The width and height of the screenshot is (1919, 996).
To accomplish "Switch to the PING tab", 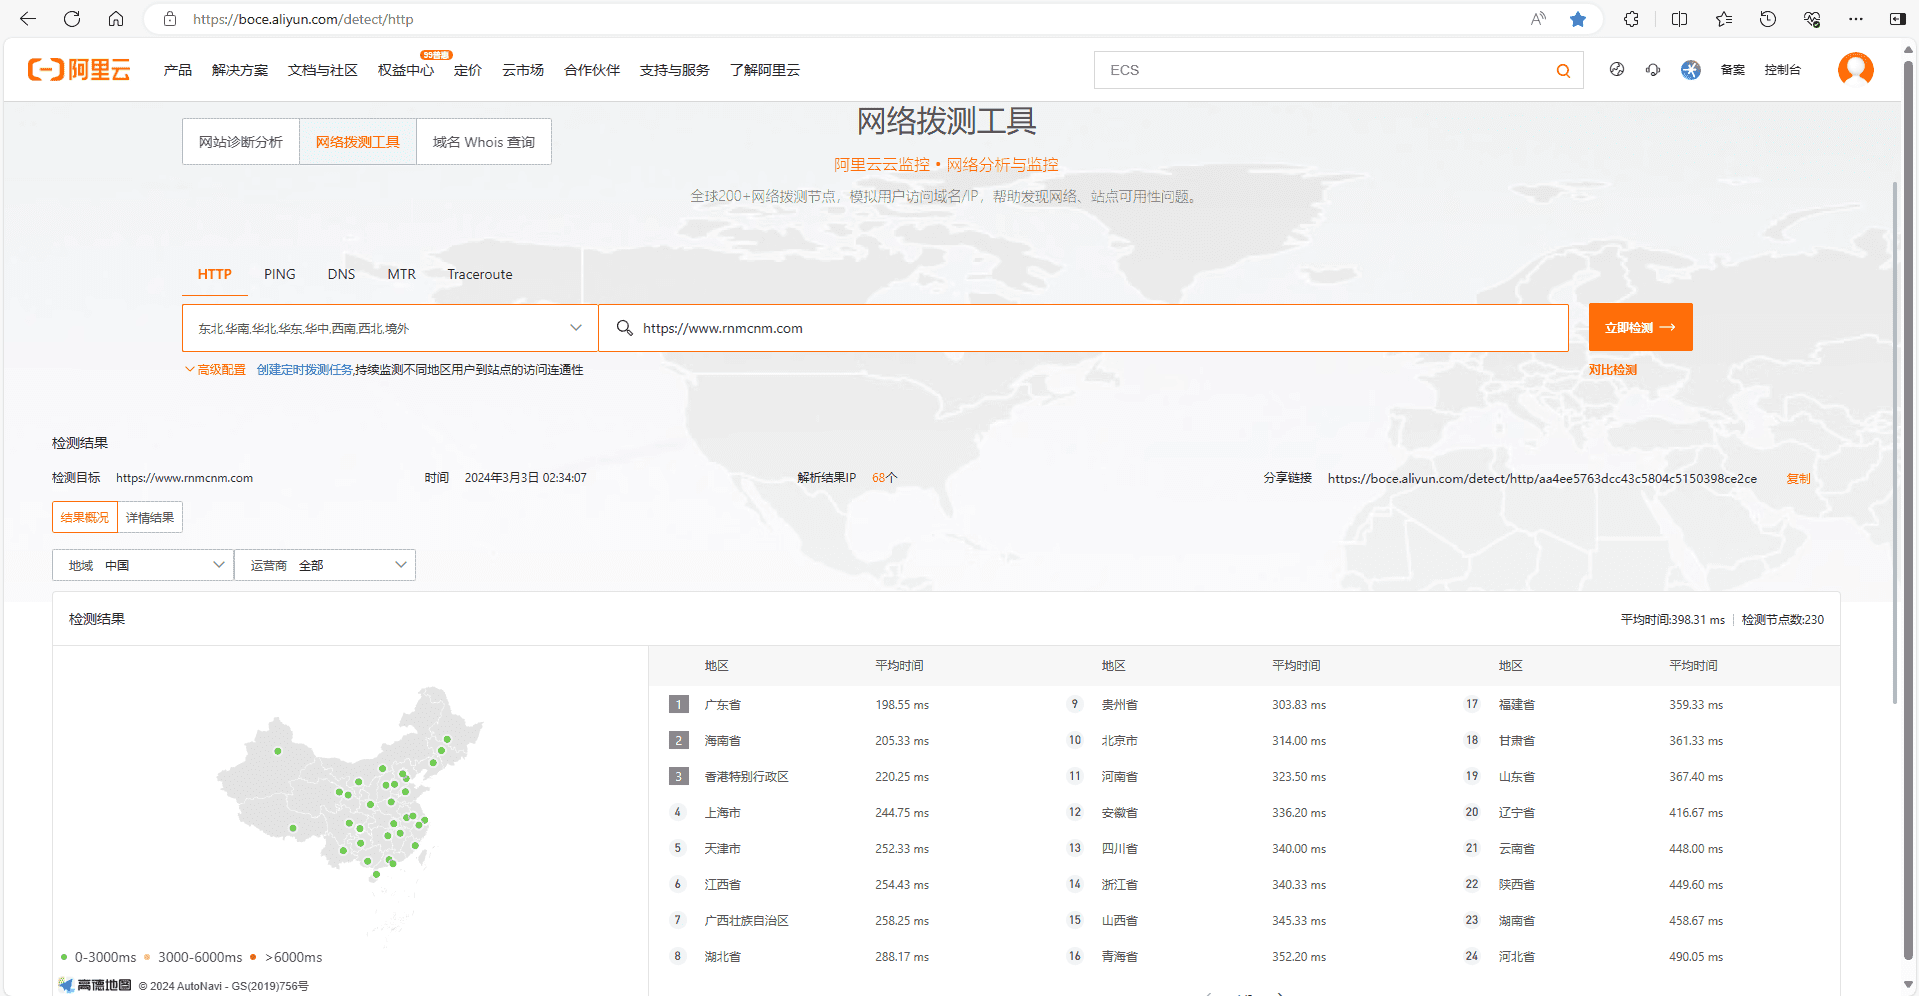I will [x=279, y=274].
